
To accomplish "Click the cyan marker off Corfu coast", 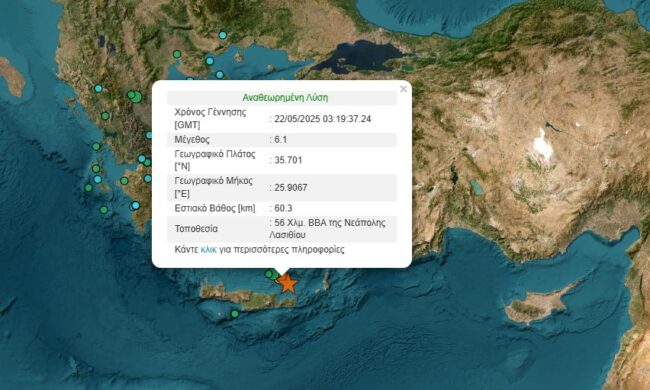I will click(x=98, y=88).
